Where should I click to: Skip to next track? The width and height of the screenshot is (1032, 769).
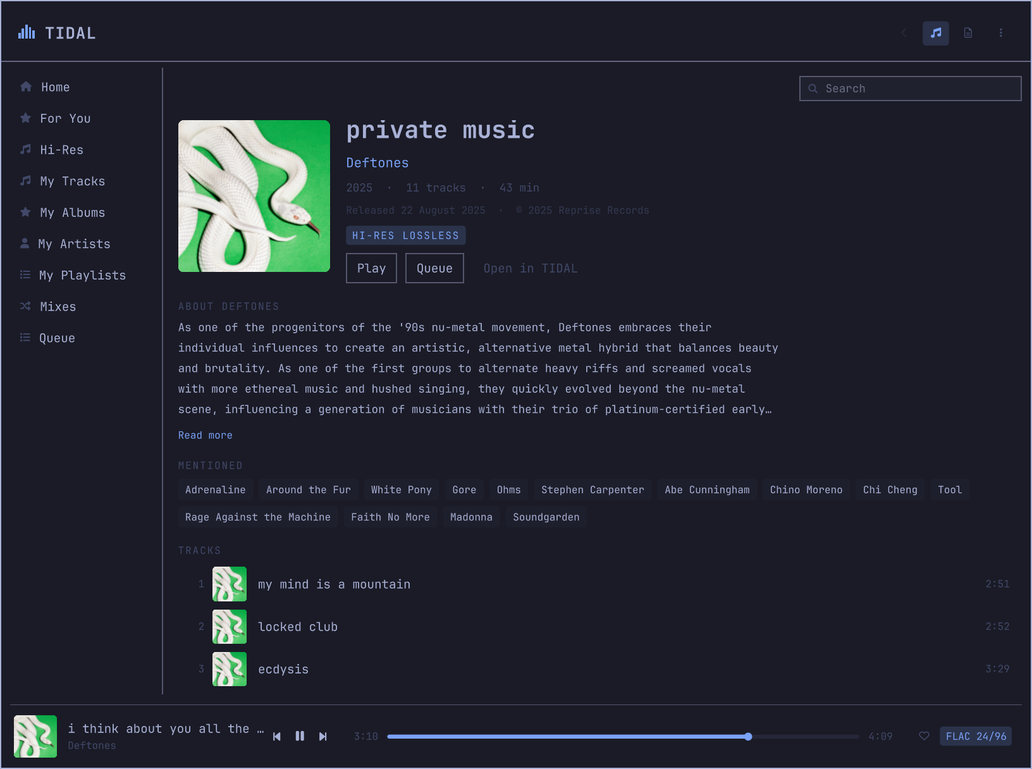pyautogui.click(x=322, y=737)
